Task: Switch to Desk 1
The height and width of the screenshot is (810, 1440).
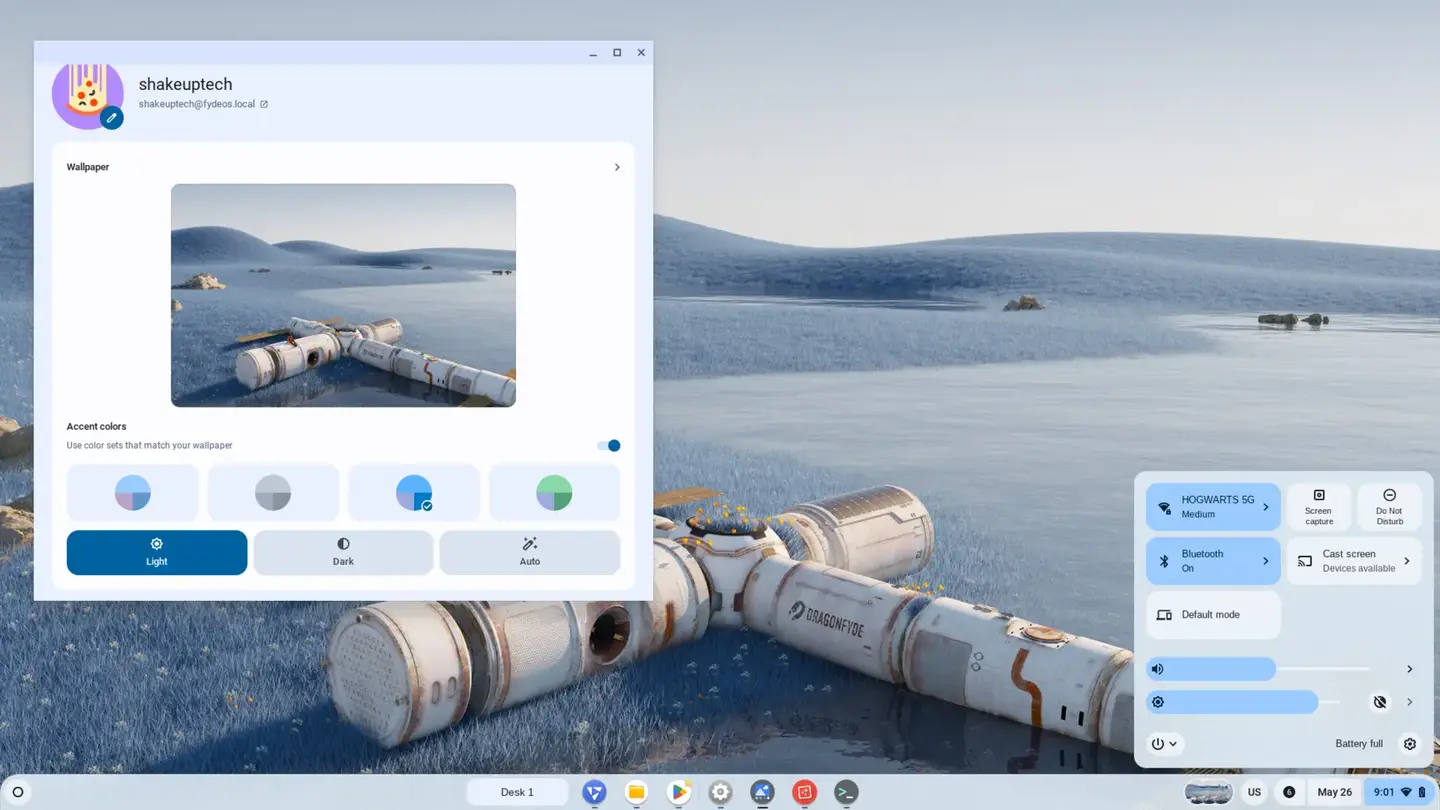Action: pos(517,791)
